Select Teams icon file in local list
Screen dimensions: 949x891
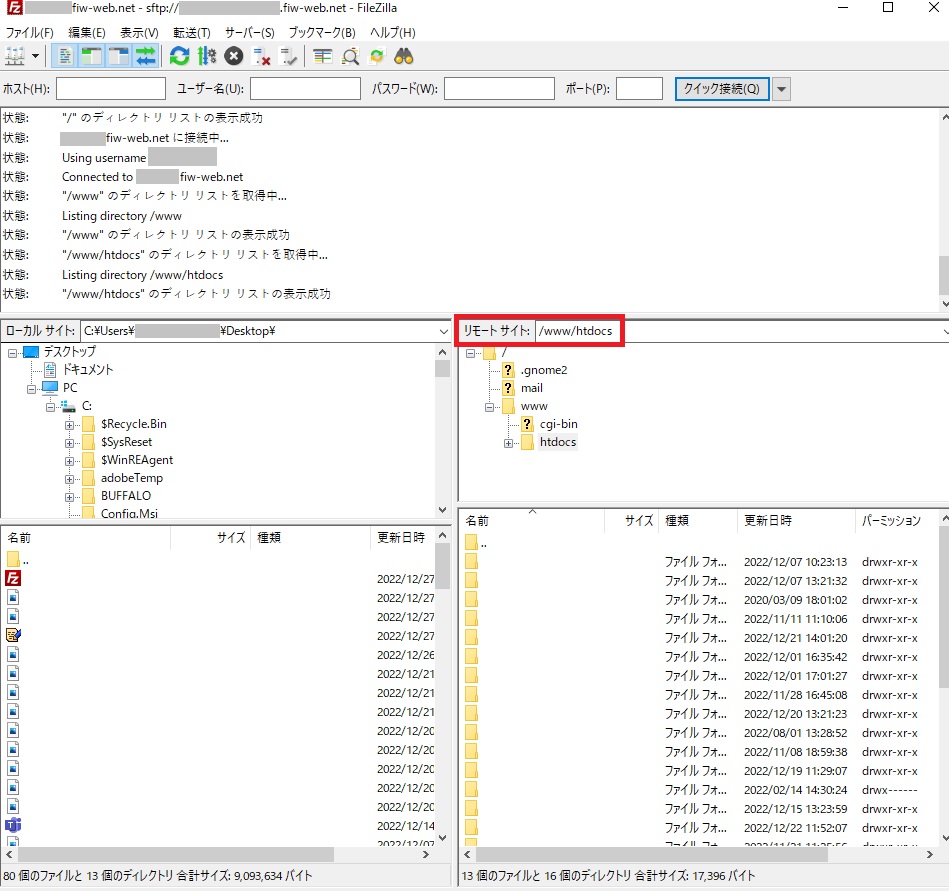click(x=13, y=825)
